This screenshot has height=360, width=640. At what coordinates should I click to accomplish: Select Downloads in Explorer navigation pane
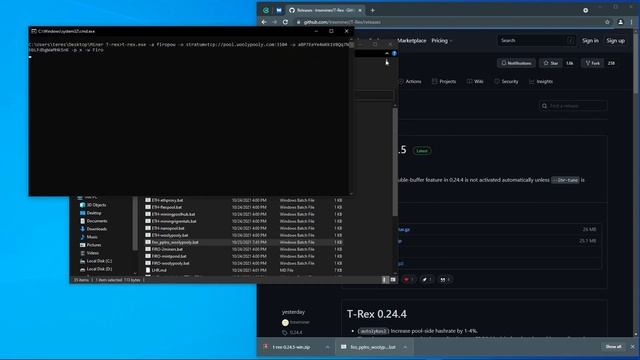[x=93, y=229]
